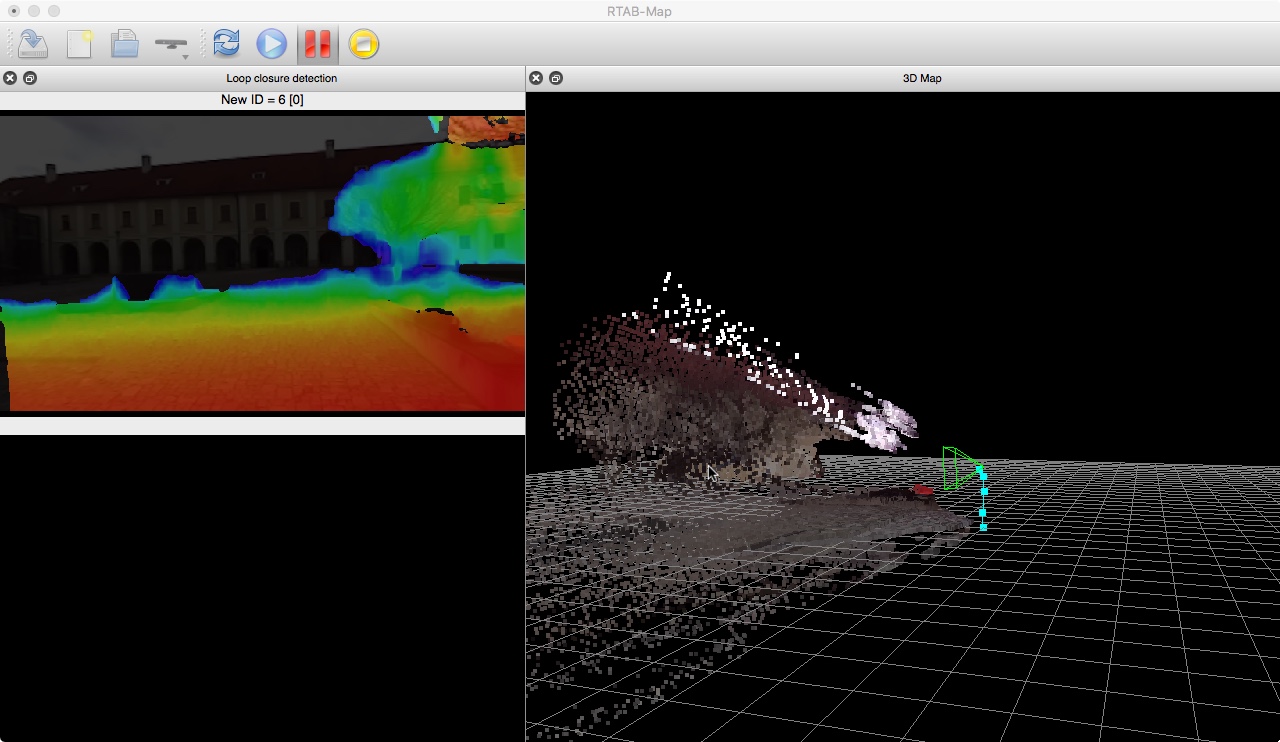Undock the 3D Map panel
1280x742 pixels.
click(x=556, y=78)
